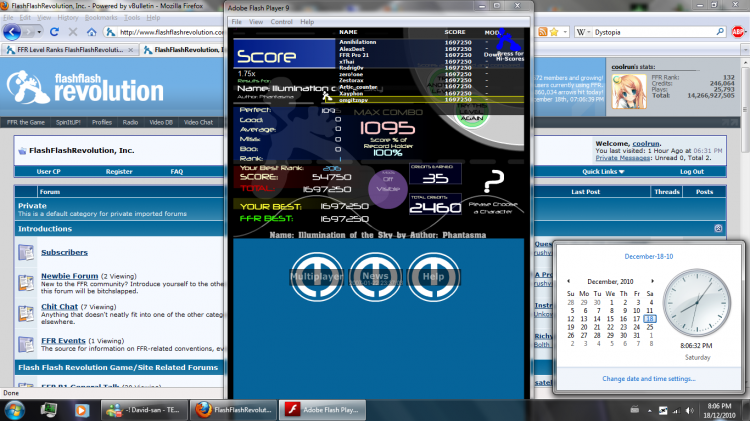The height and width of the screenshot is (421, 750).
Task: Click the Video DB nav item
Action: (x=161, y=122)
